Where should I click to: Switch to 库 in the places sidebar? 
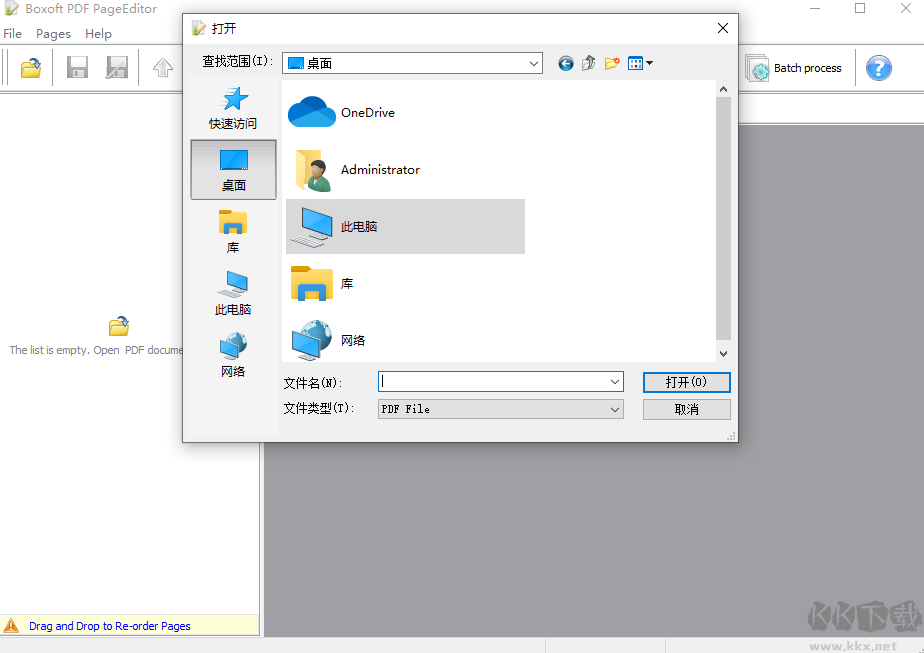233,230
